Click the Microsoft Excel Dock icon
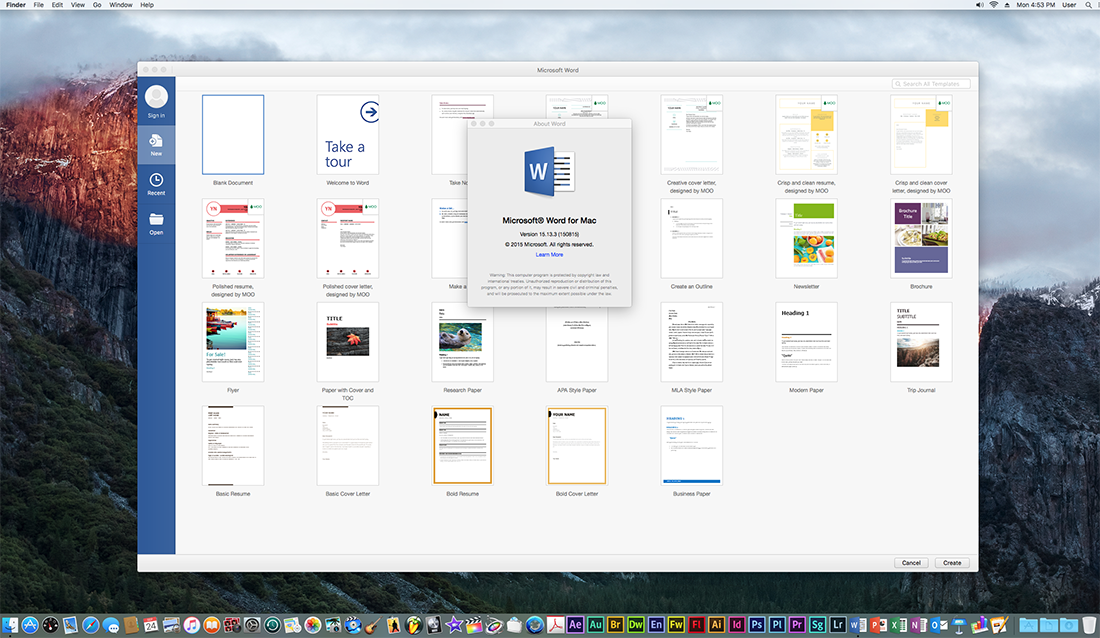 tap(898, 625)
